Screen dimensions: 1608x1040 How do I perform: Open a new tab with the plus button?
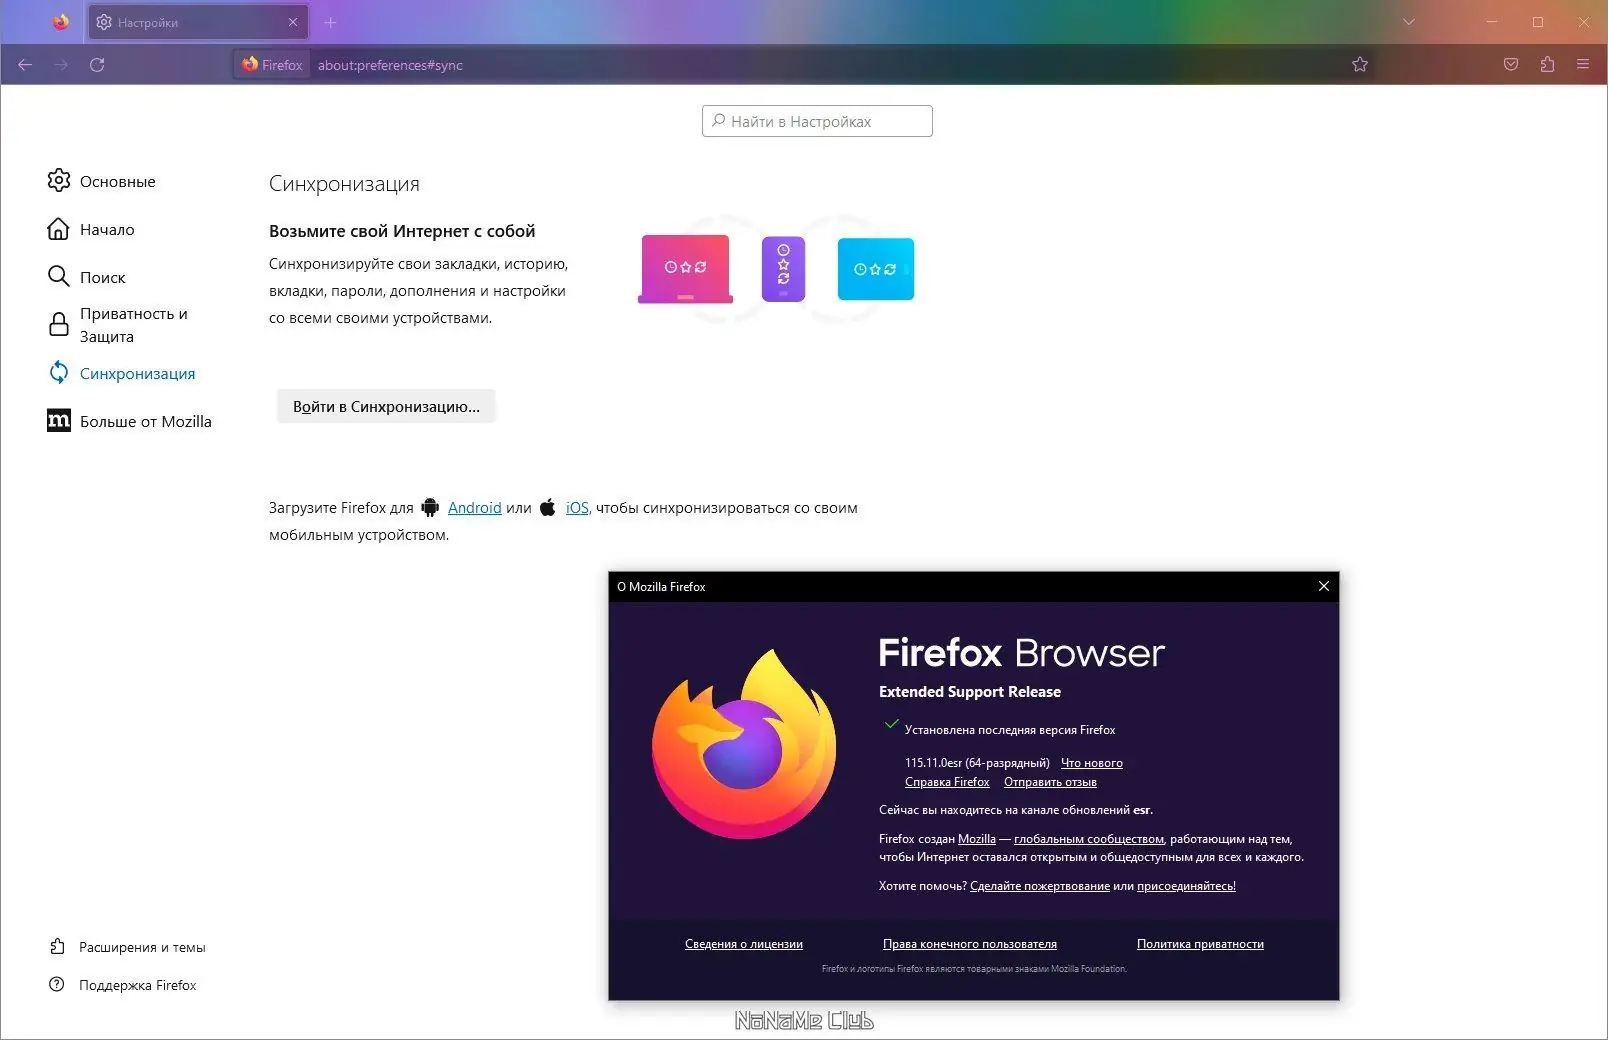(331, 22)
